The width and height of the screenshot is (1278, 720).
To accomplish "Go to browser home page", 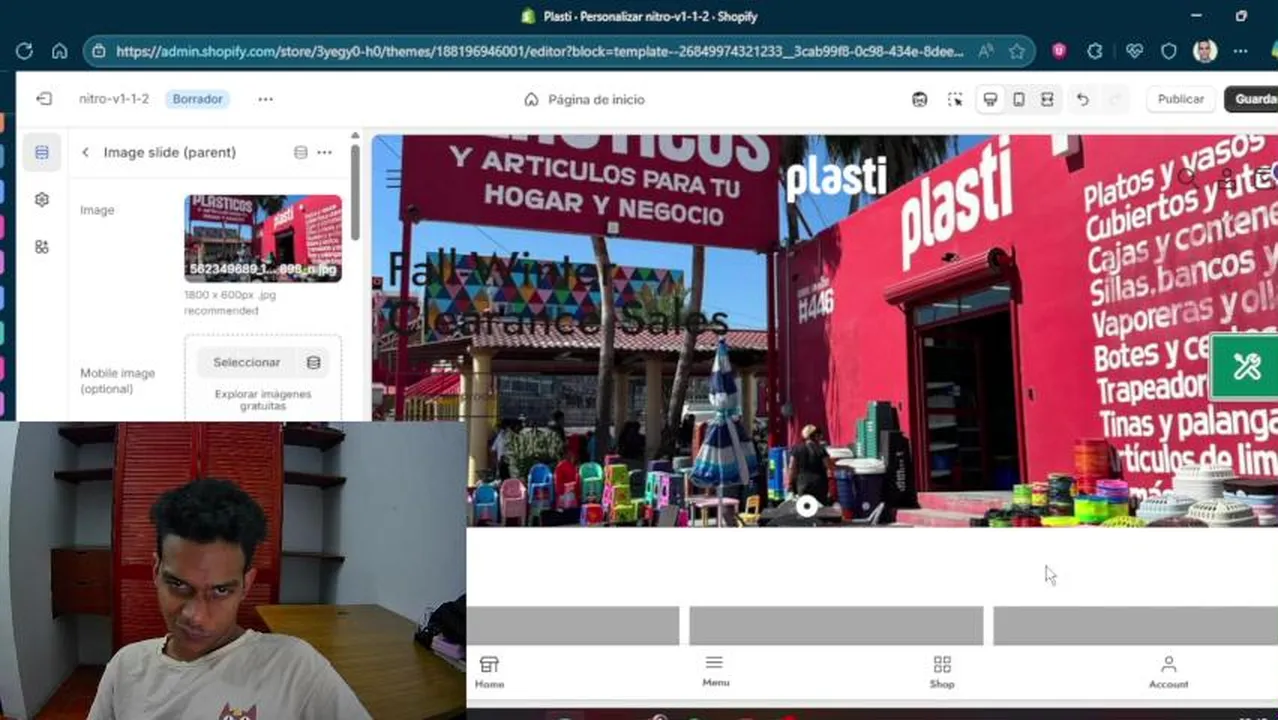I will tap(59, 51).
